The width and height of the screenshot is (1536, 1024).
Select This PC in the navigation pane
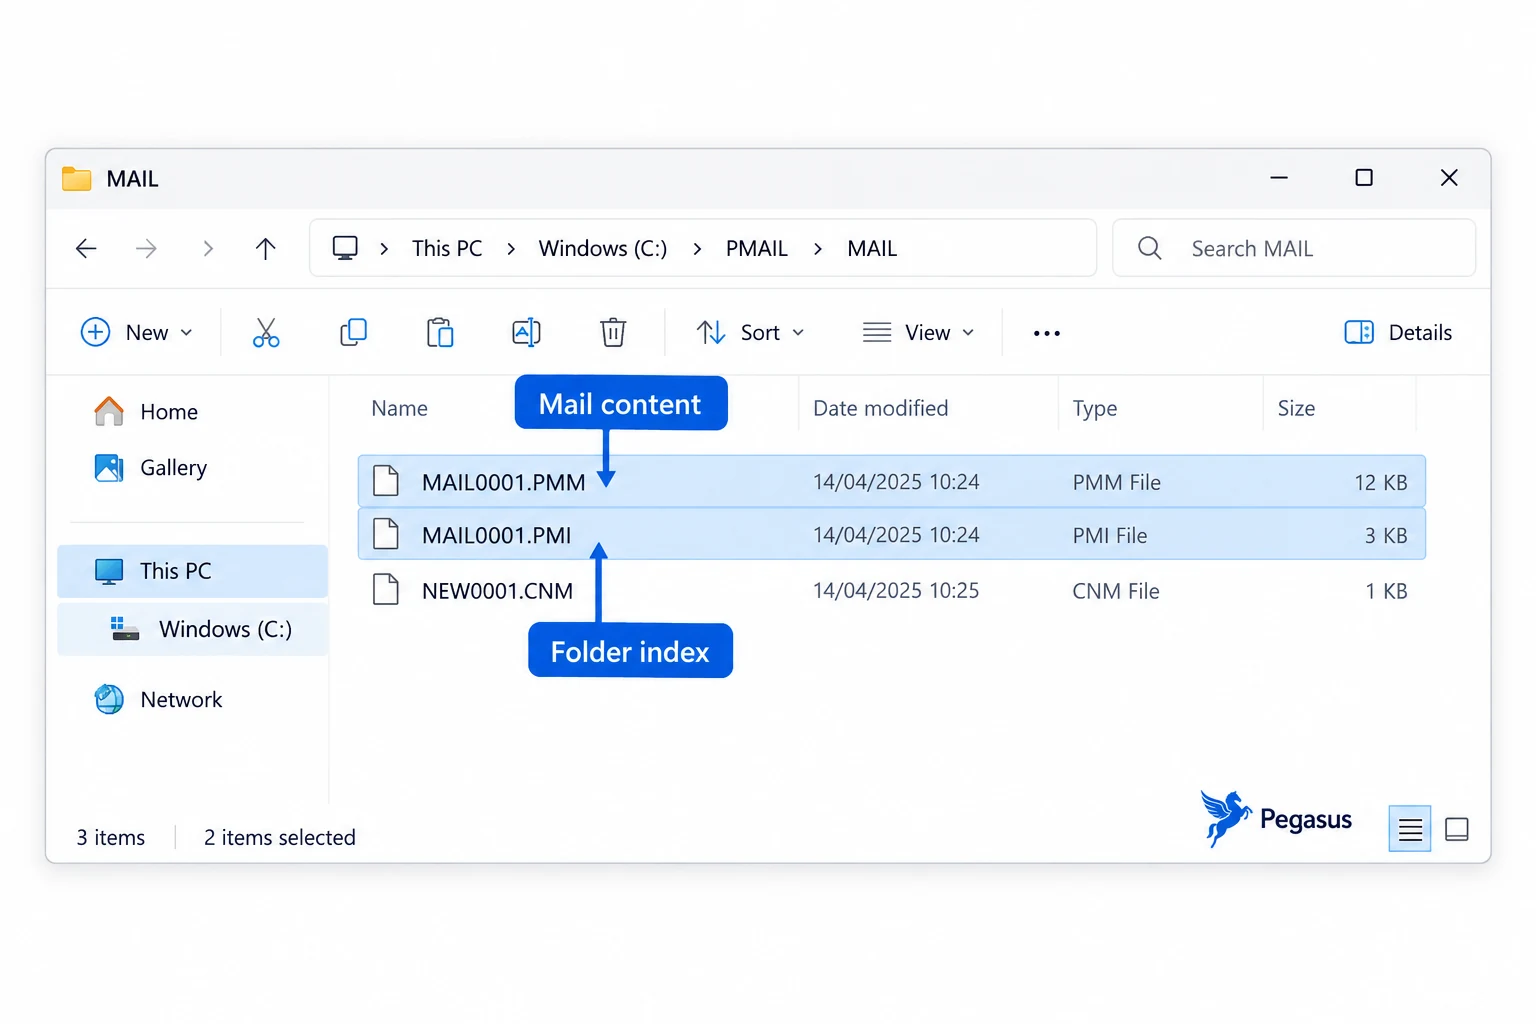coord(193,571)
